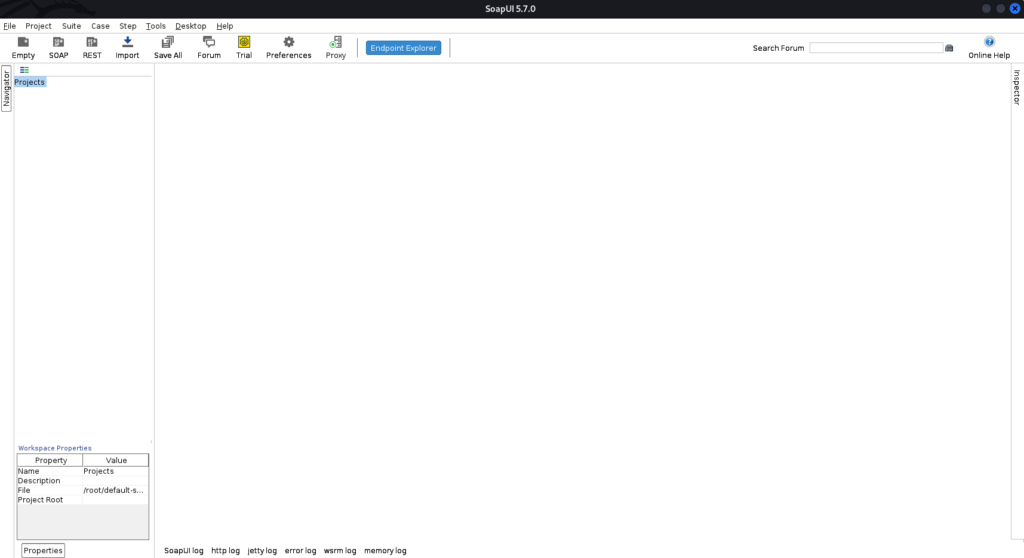The image size is (1024, 558).
Task: Select the Projects tree node
Action: (x=29, y=82)
